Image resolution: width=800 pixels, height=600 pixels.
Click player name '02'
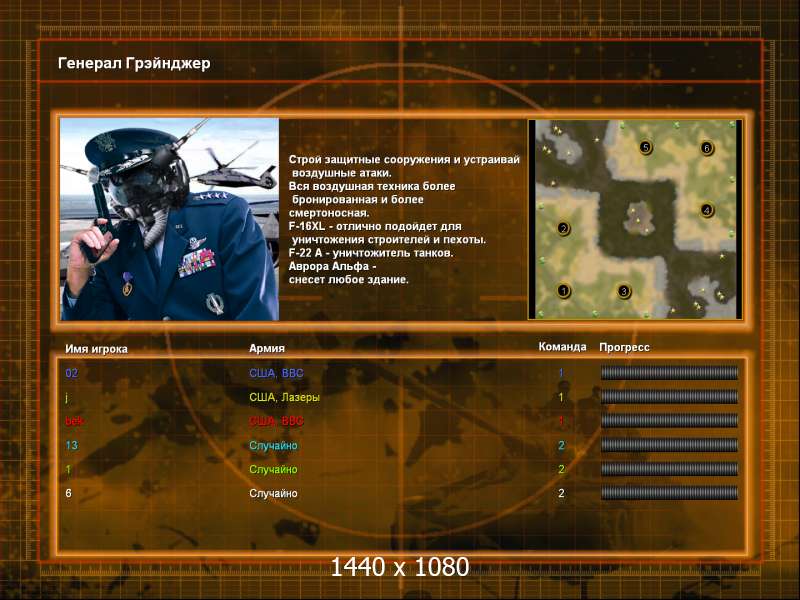(x=71, y=373)
